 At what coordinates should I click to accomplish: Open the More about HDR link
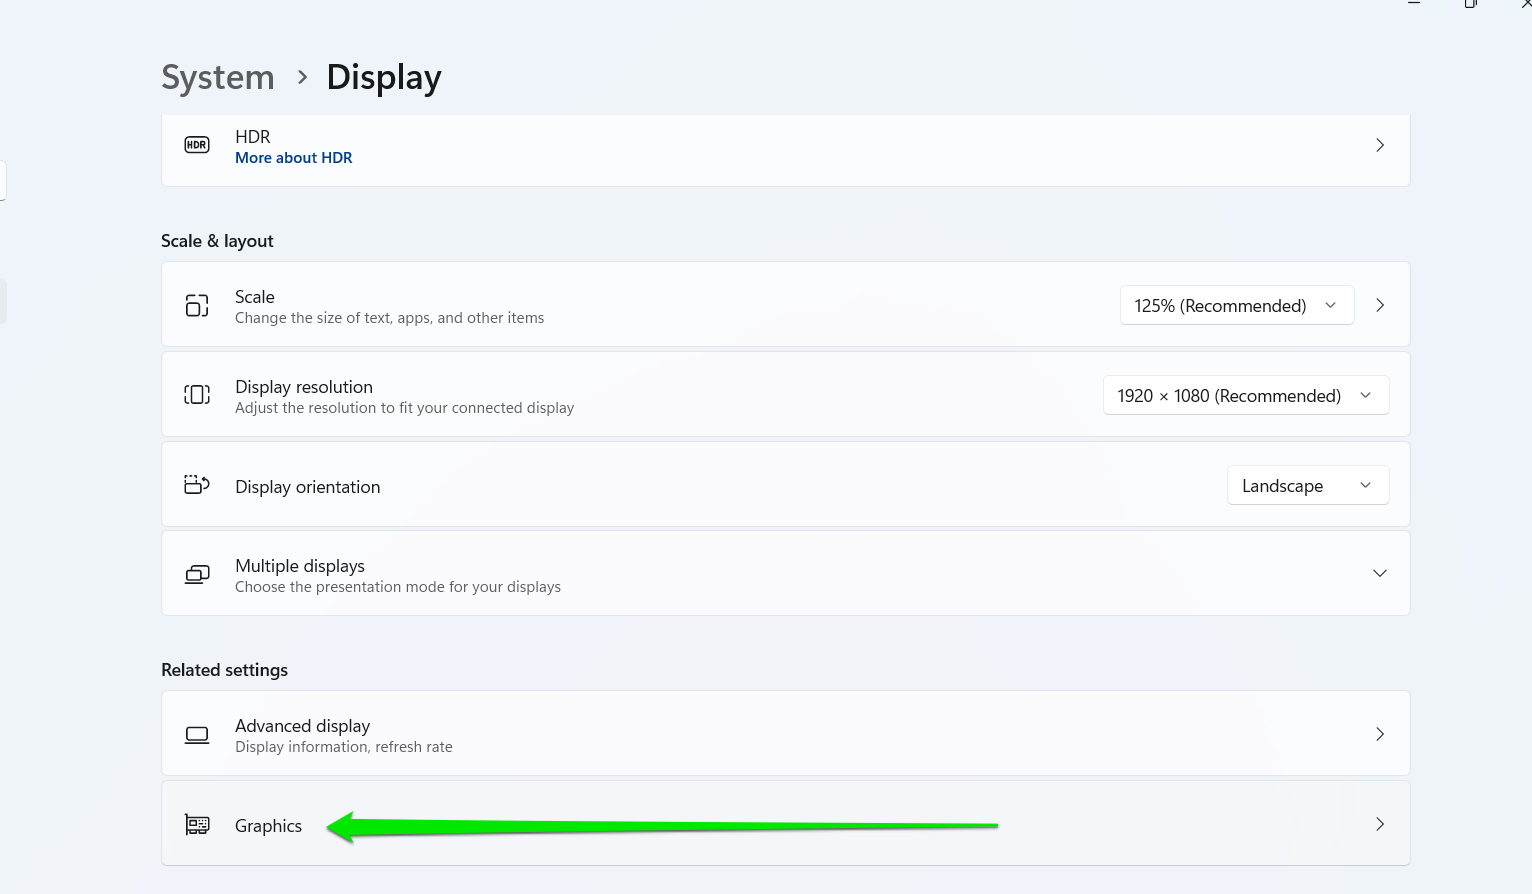(x=293, y=157)
